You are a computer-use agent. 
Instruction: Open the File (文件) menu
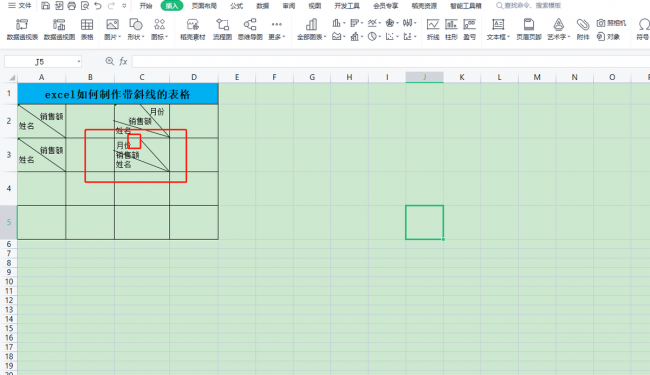[19, 5]
